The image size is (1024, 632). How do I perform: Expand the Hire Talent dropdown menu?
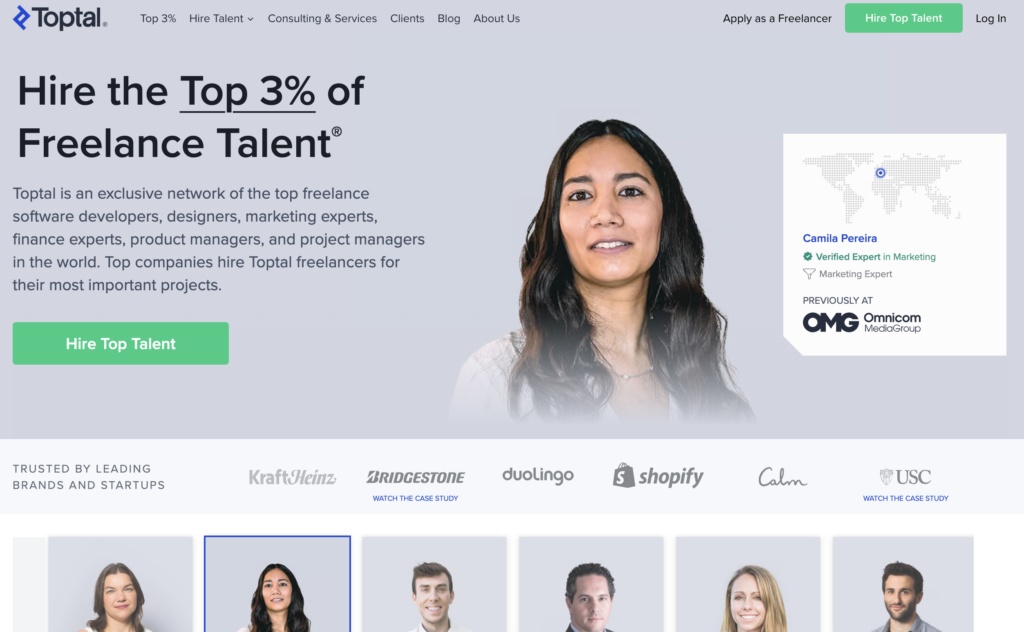(x=221, y=18)
